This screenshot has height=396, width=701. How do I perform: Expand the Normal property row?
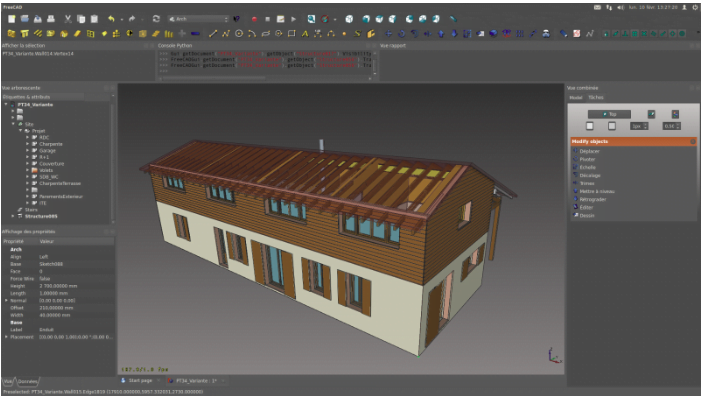[x=6, y=300]
